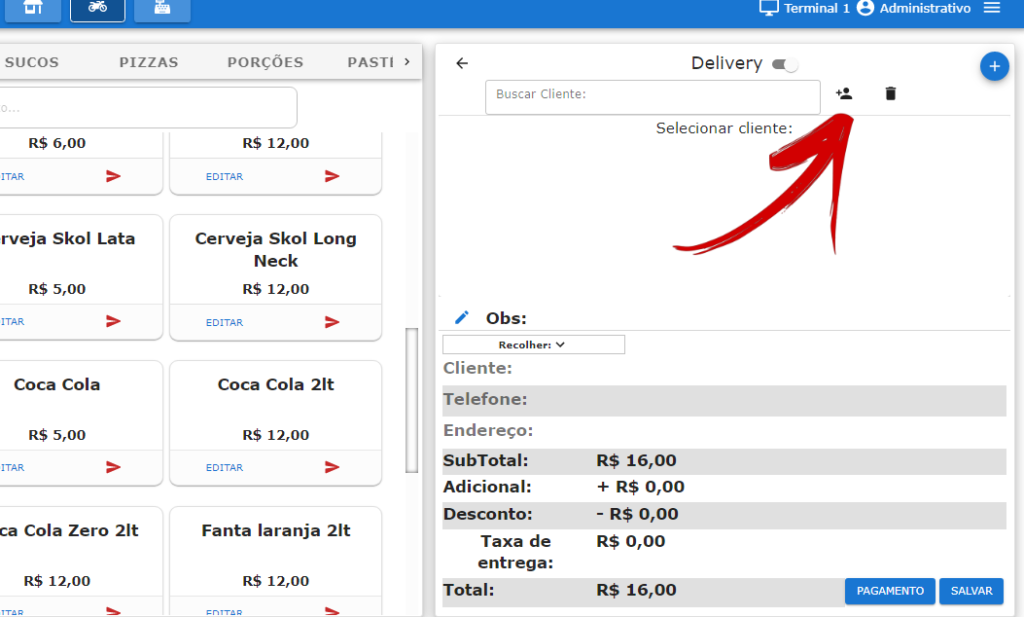
Task: Expand the Recolher dropdown
Action: click(x=534, y=345)
